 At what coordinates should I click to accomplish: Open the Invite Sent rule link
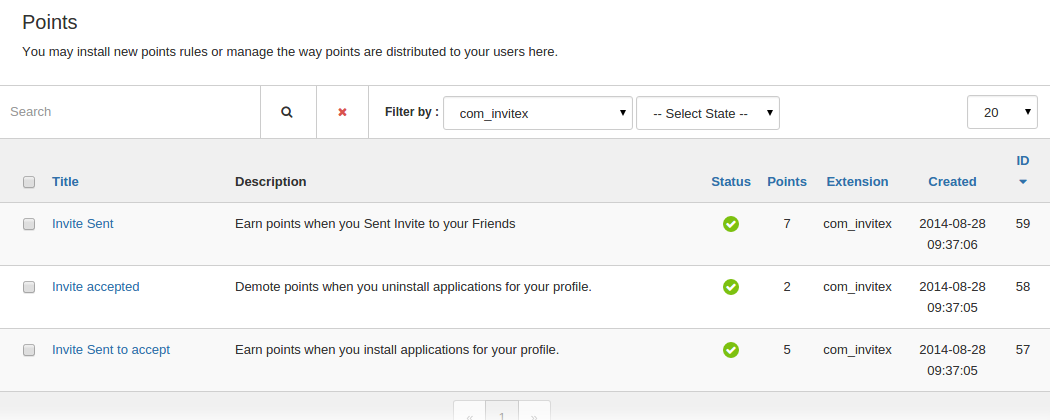pyautogui.click(x=83, y=224)
